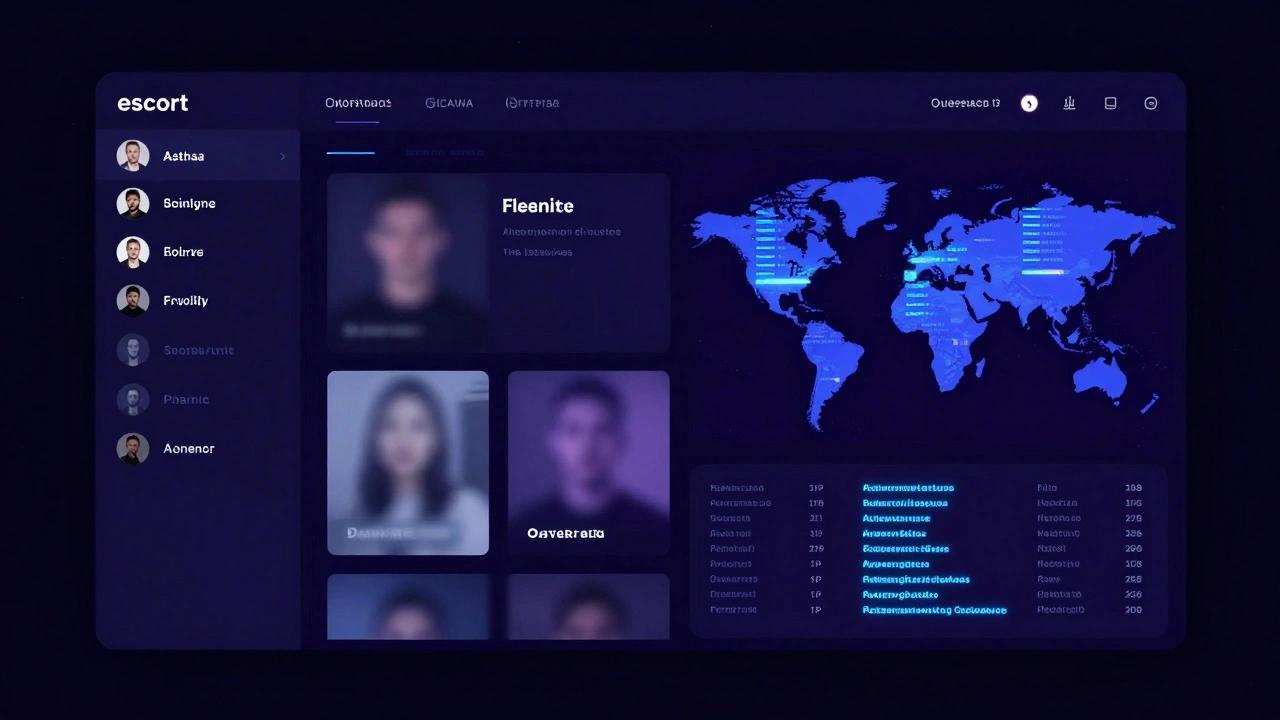The width and height of the screenshot is (1280, 720).
Task: Select Bolrrve in the sidebar list
Action: click(x=183, y=252)
